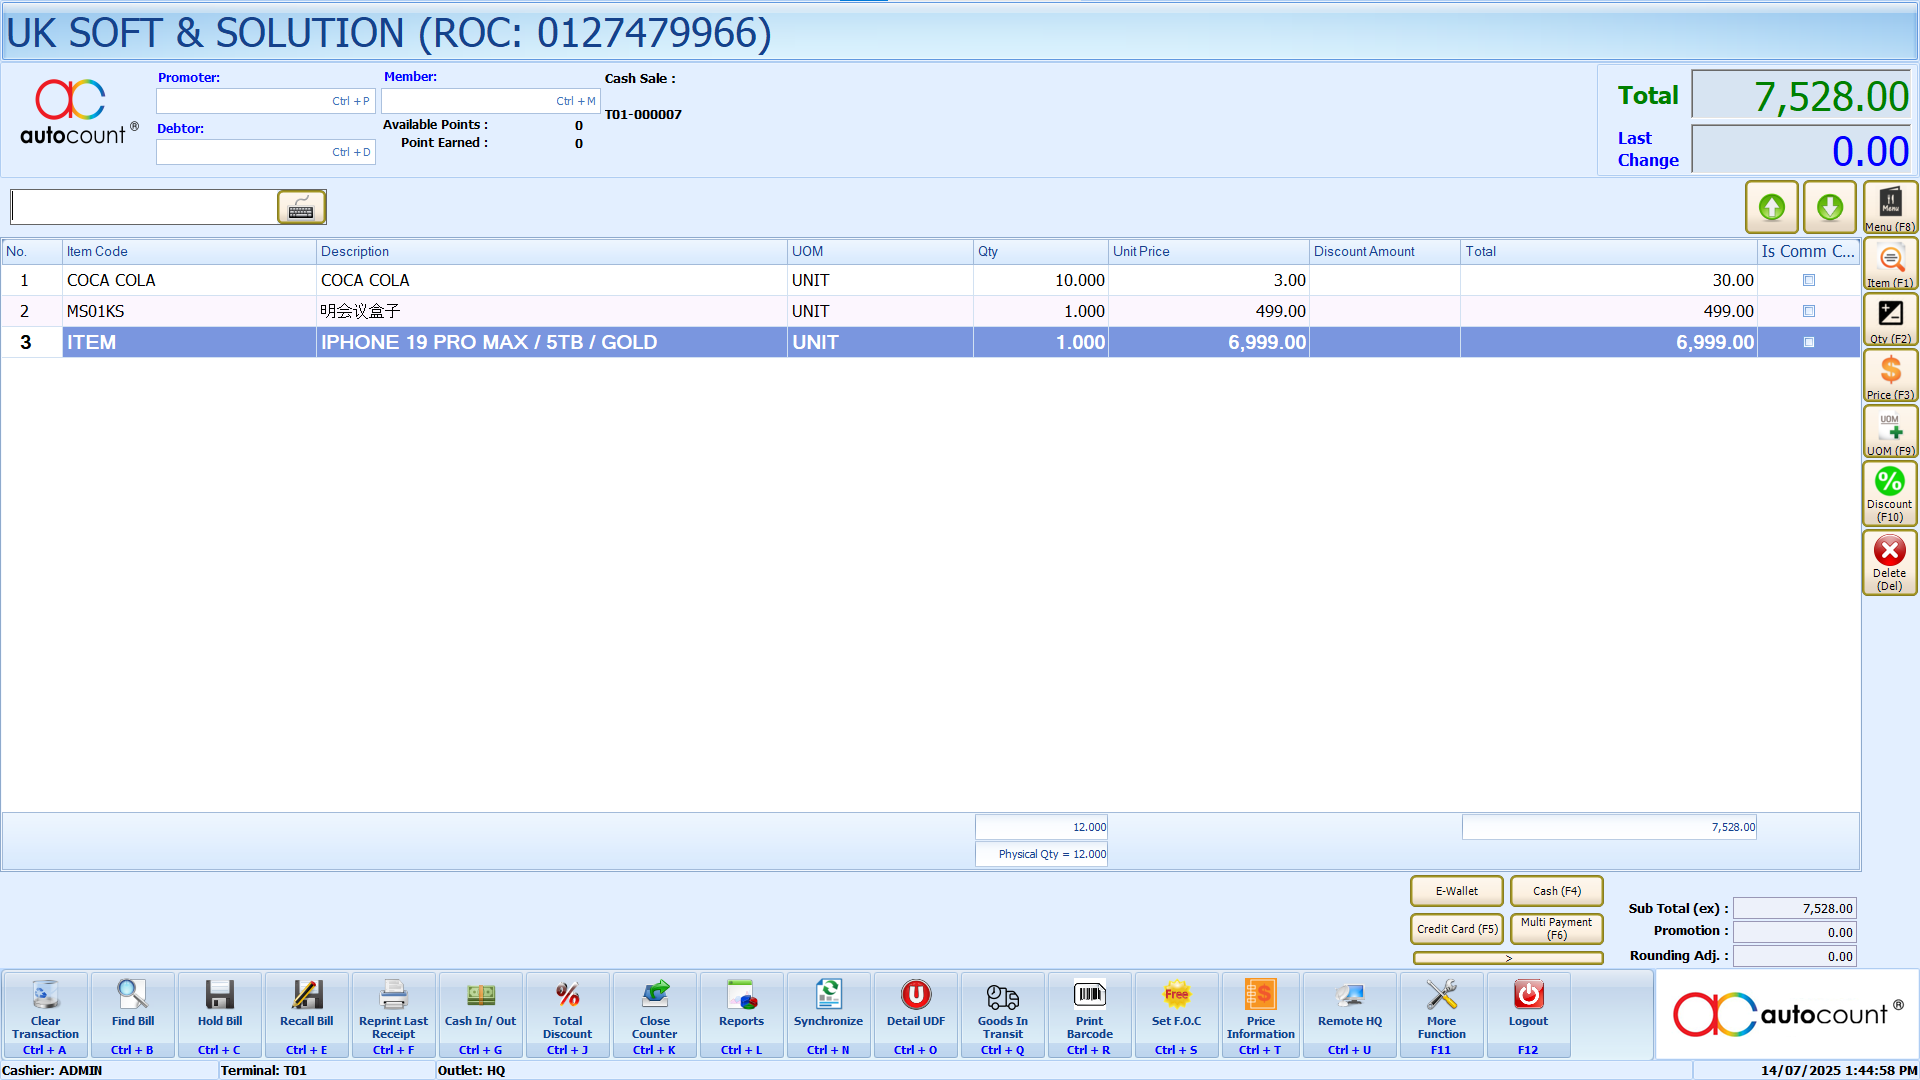1920x1080 pixels.
Task: Change price with Price (F3)
Action: [x=1889, y=377]
